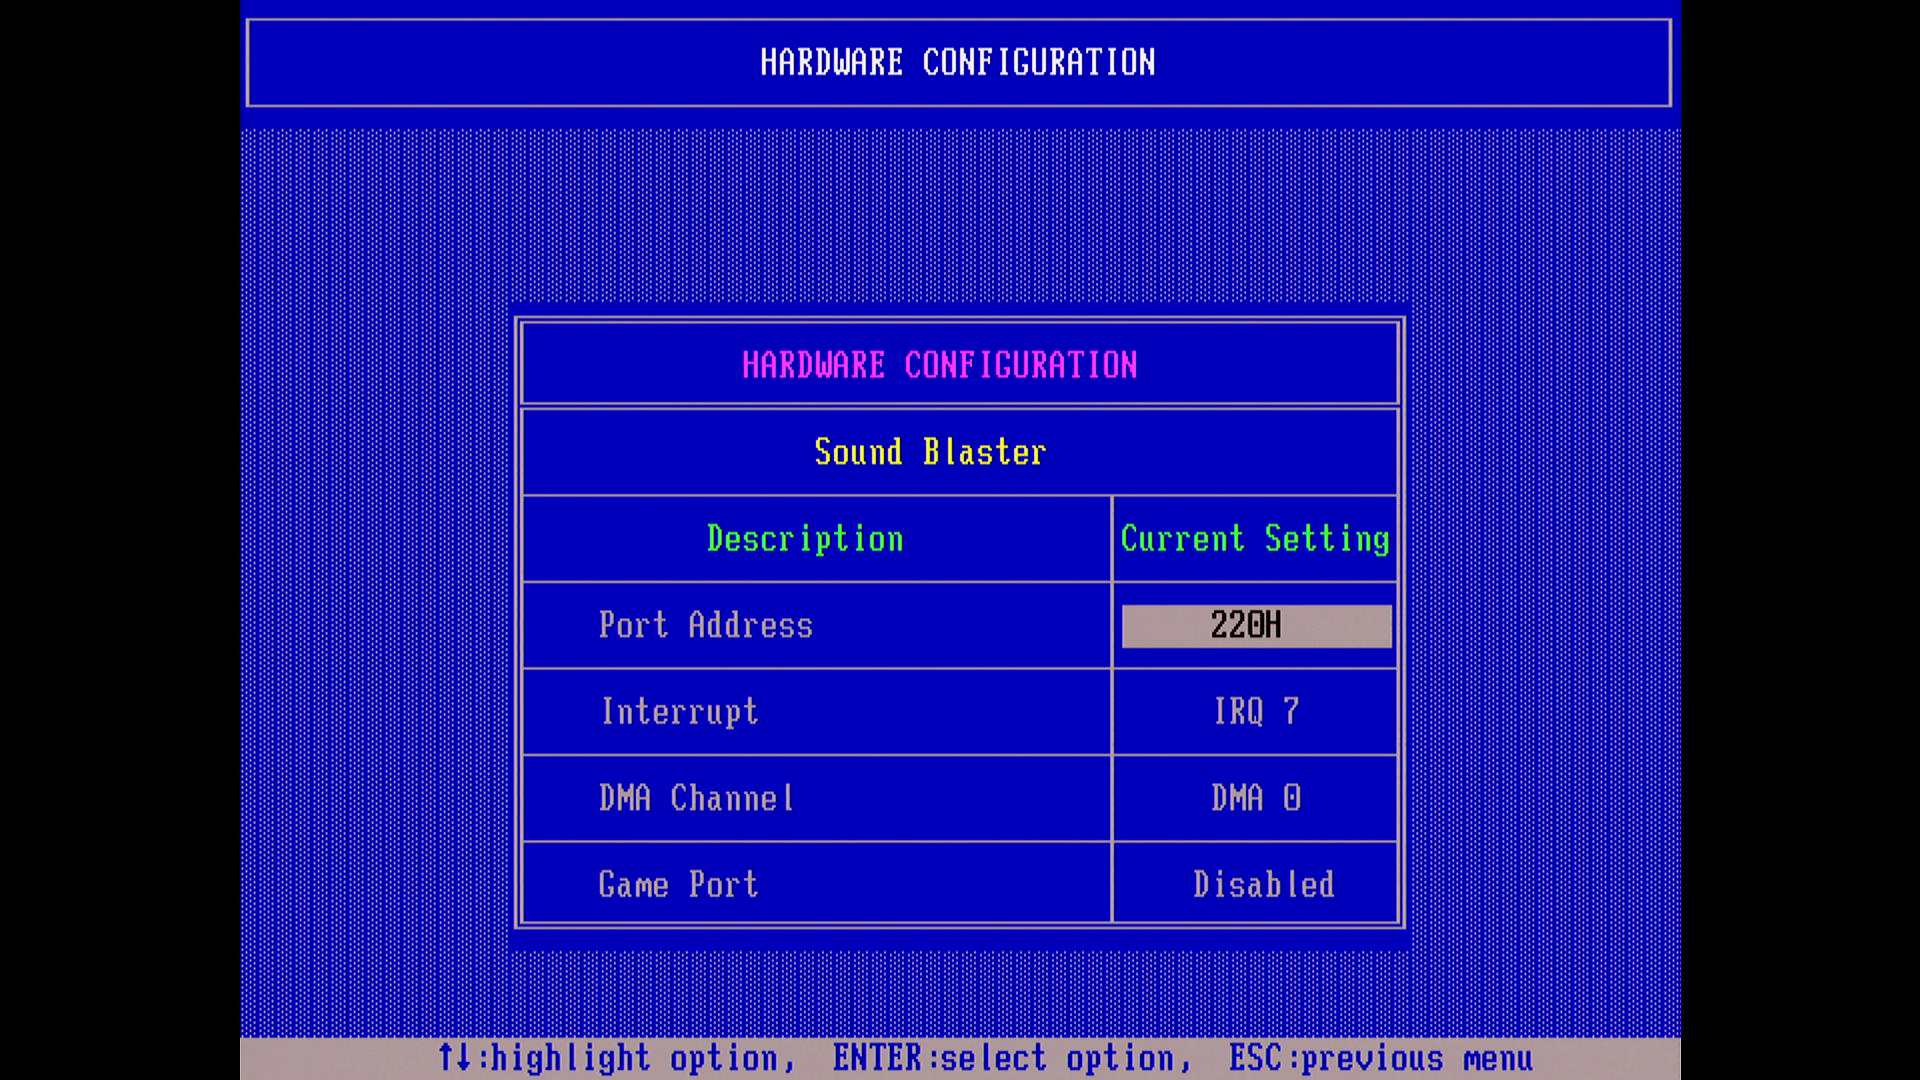Viewport: 1920px width, 1080px height.
Task: Toggle the Game Port Disabled setting
Action: click(1262, 885)
